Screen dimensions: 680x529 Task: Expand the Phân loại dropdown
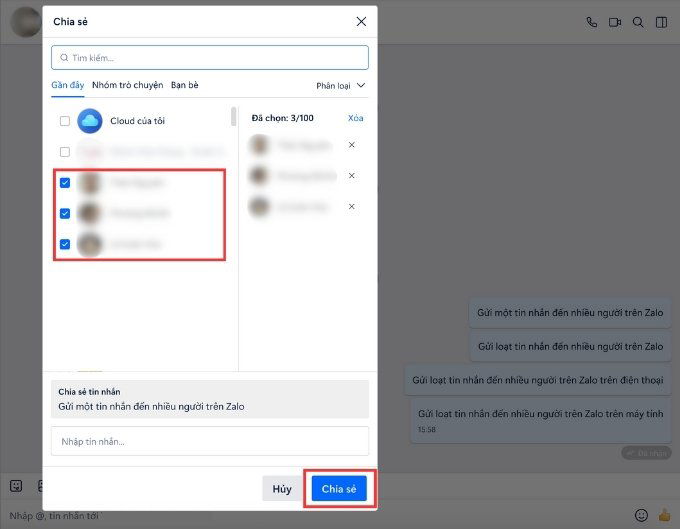point(341,86)
